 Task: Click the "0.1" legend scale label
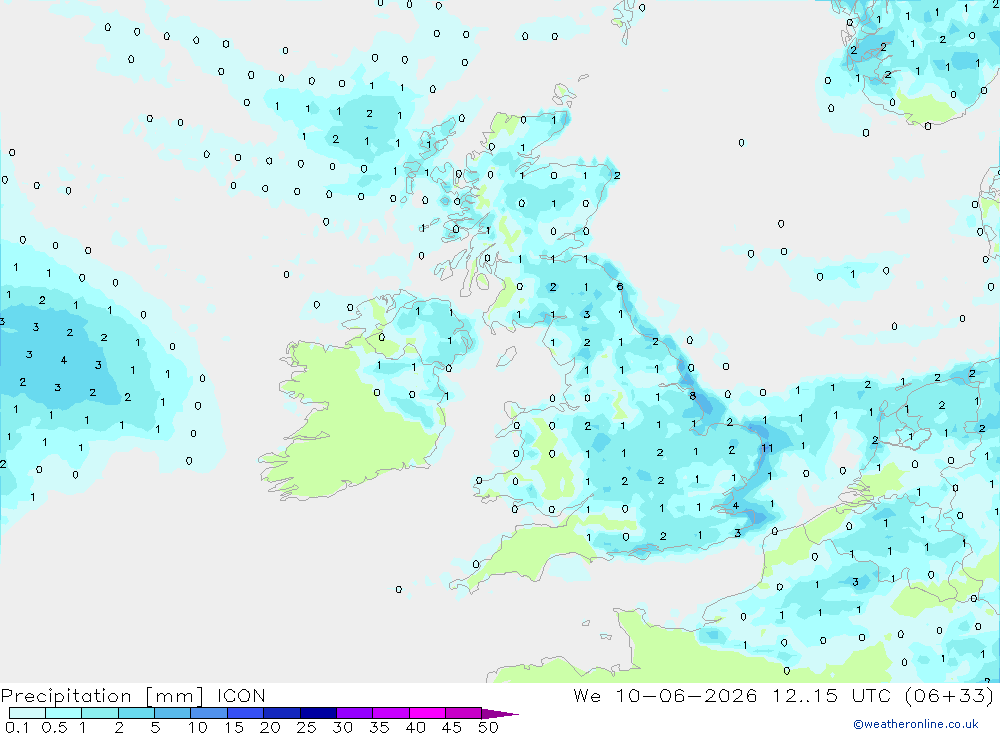click(x=17, y=727)
